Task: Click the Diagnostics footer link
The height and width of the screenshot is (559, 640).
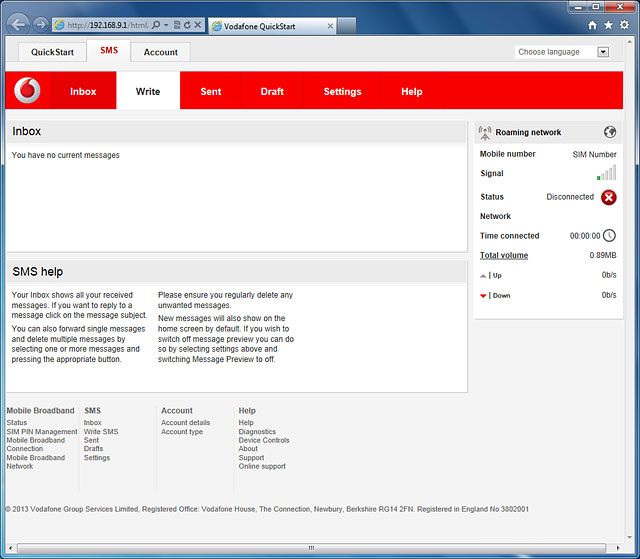Action: point(257,432)
